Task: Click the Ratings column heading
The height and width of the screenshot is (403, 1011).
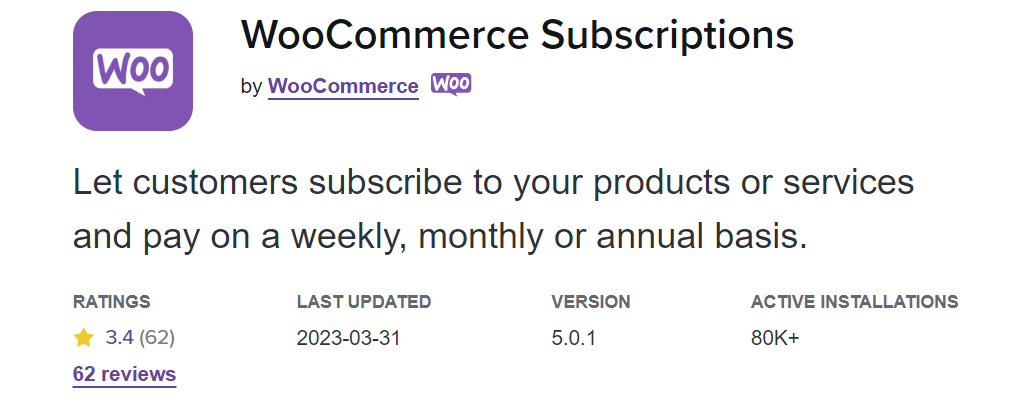Action: pos(112,301)
